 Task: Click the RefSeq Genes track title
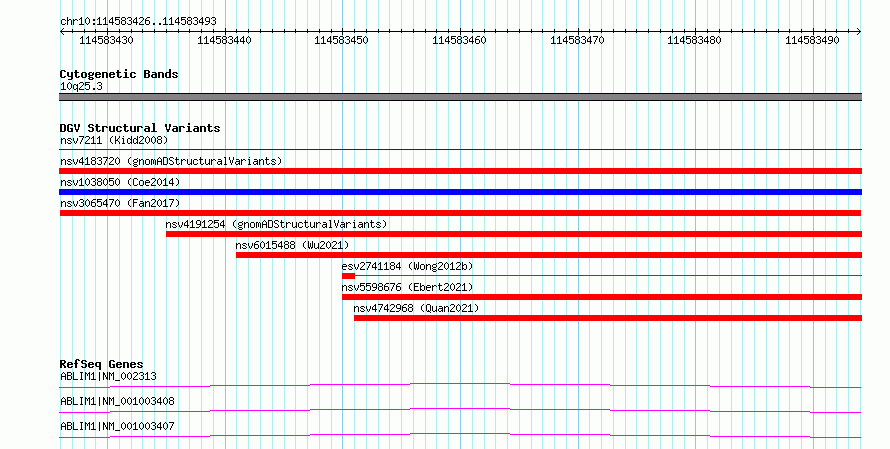coord(102,364)
